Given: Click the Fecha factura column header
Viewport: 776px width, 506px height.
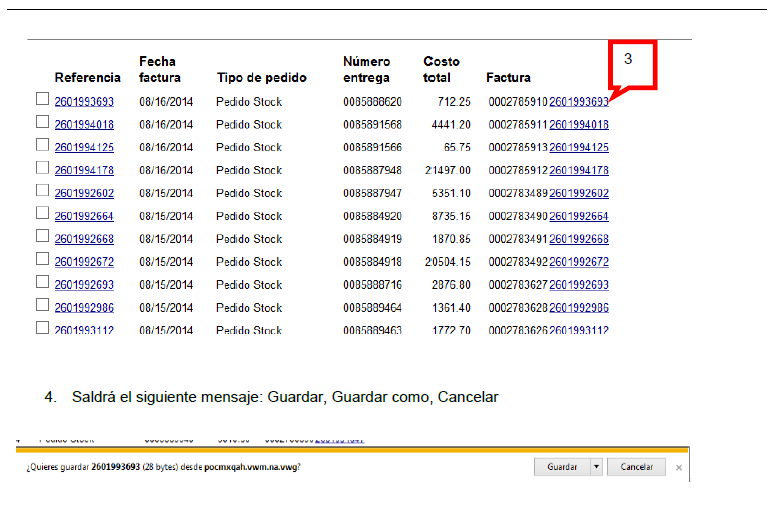Looking at the screenshot, I should [x=158, y=69].
